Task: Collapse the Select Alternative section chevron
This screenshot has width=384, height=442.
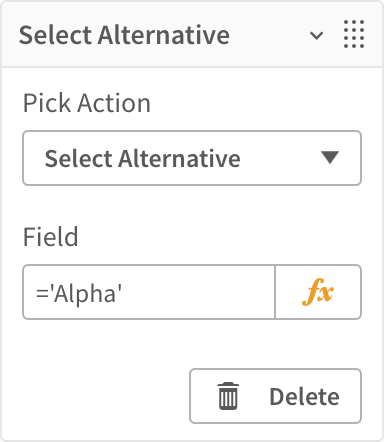Action: pos(316,35)
